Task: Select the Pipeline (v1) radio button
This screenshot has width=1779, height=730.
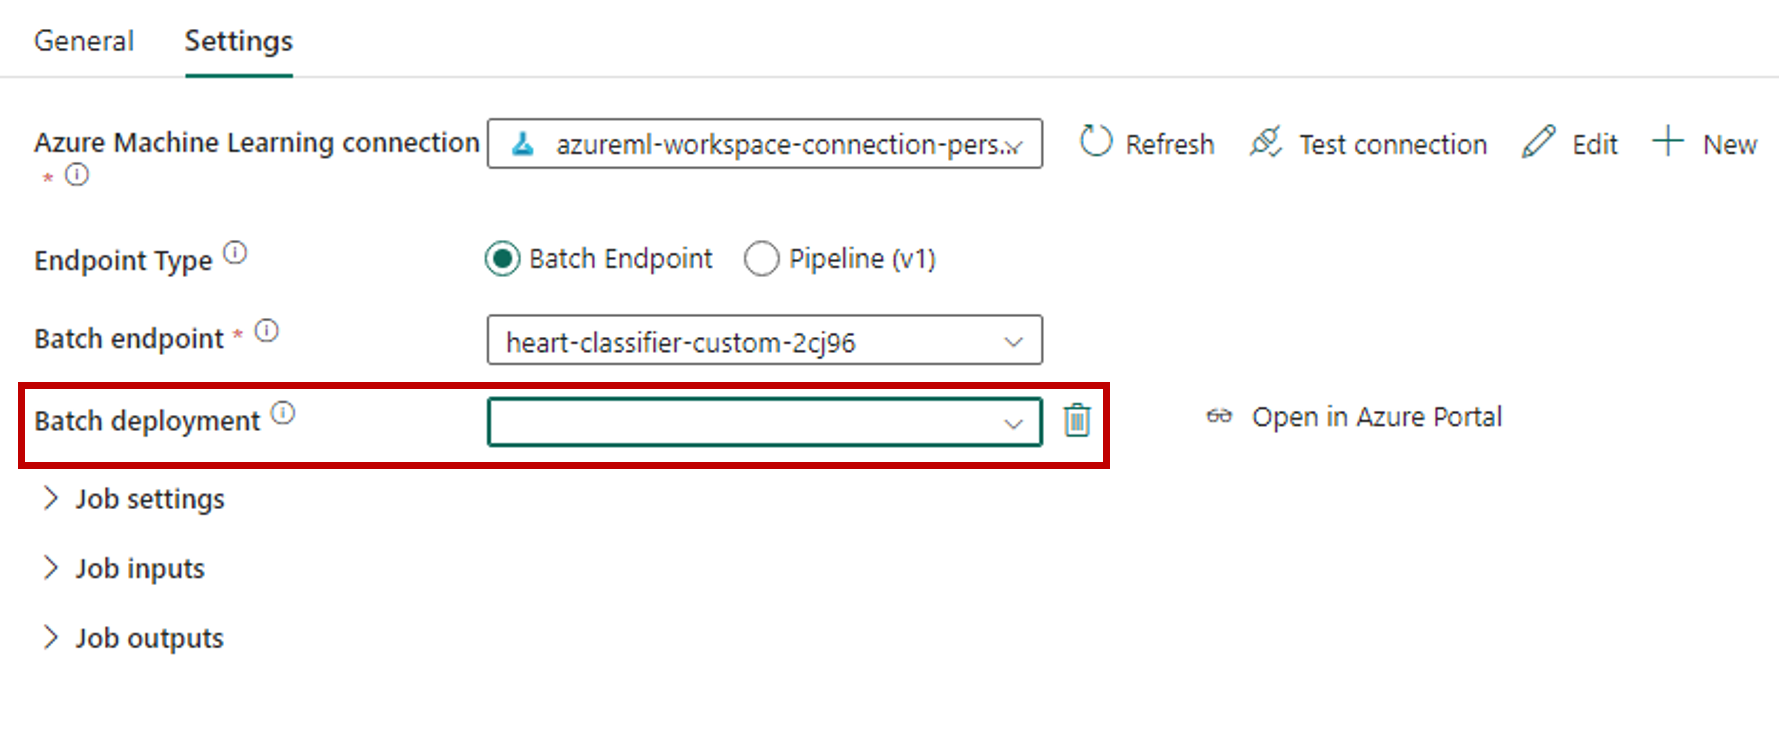Action: (x=761, y=259)
